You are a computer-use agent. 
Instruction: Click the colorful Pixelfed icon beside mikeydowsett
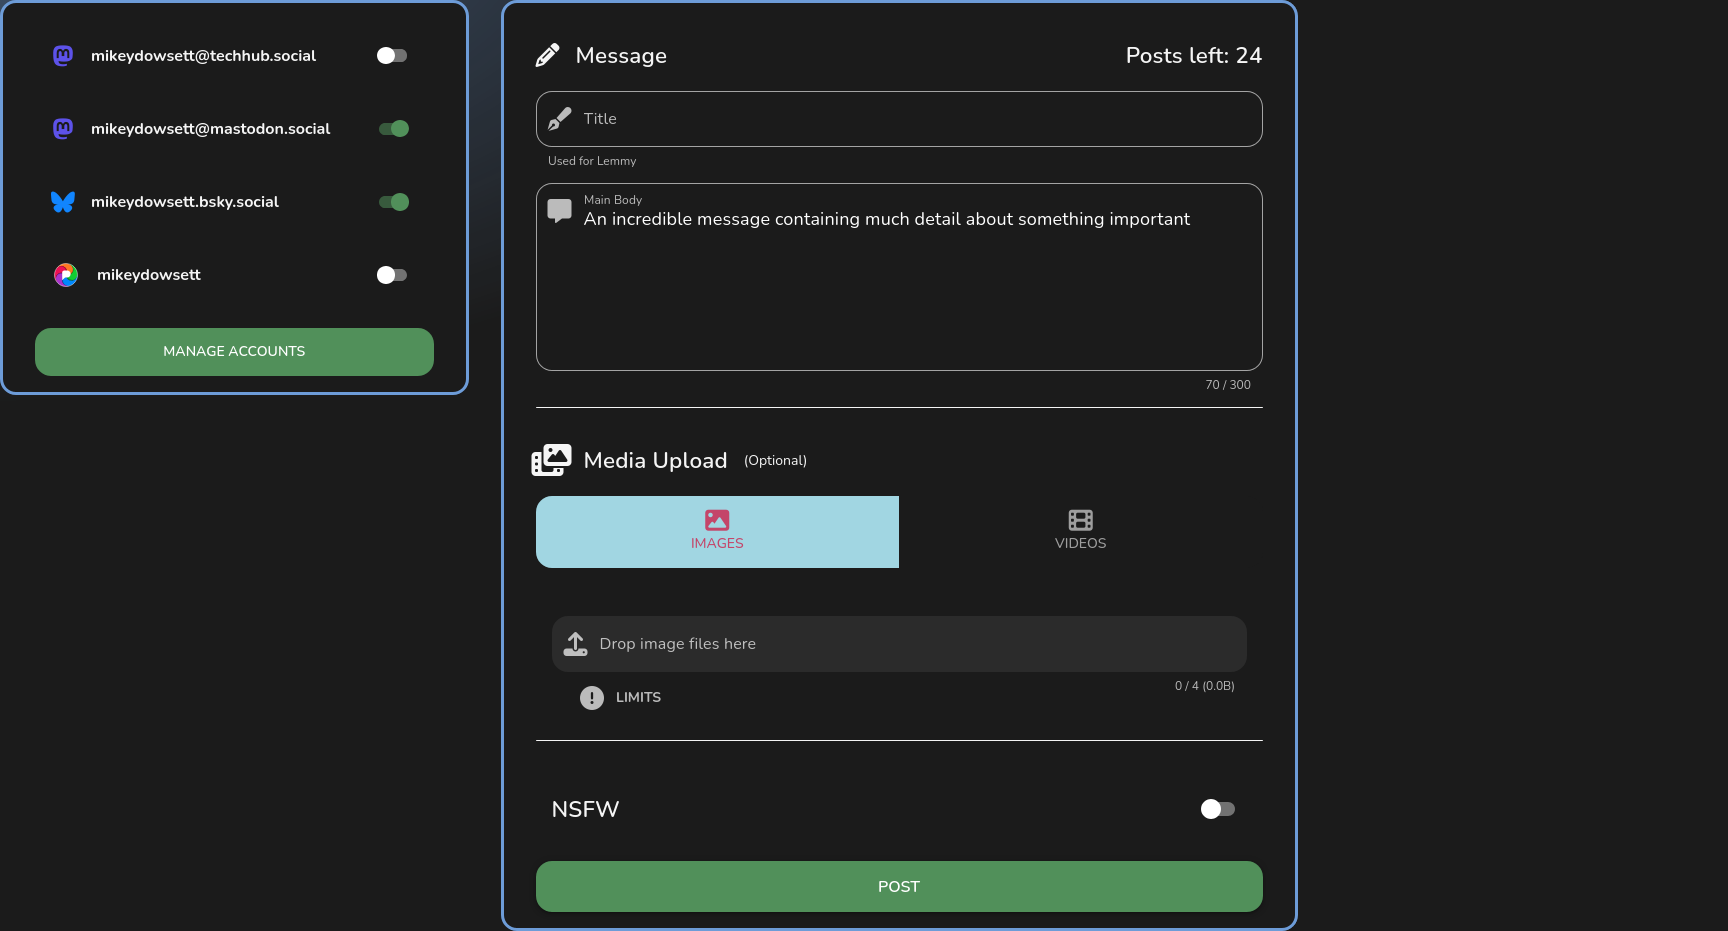coord(66,275)
